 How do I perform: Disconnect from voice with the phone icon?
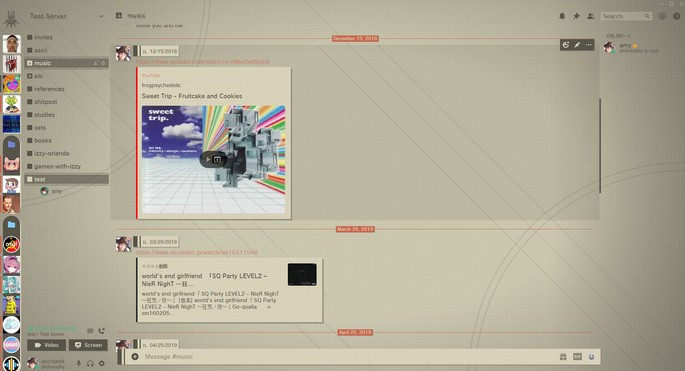102,331
